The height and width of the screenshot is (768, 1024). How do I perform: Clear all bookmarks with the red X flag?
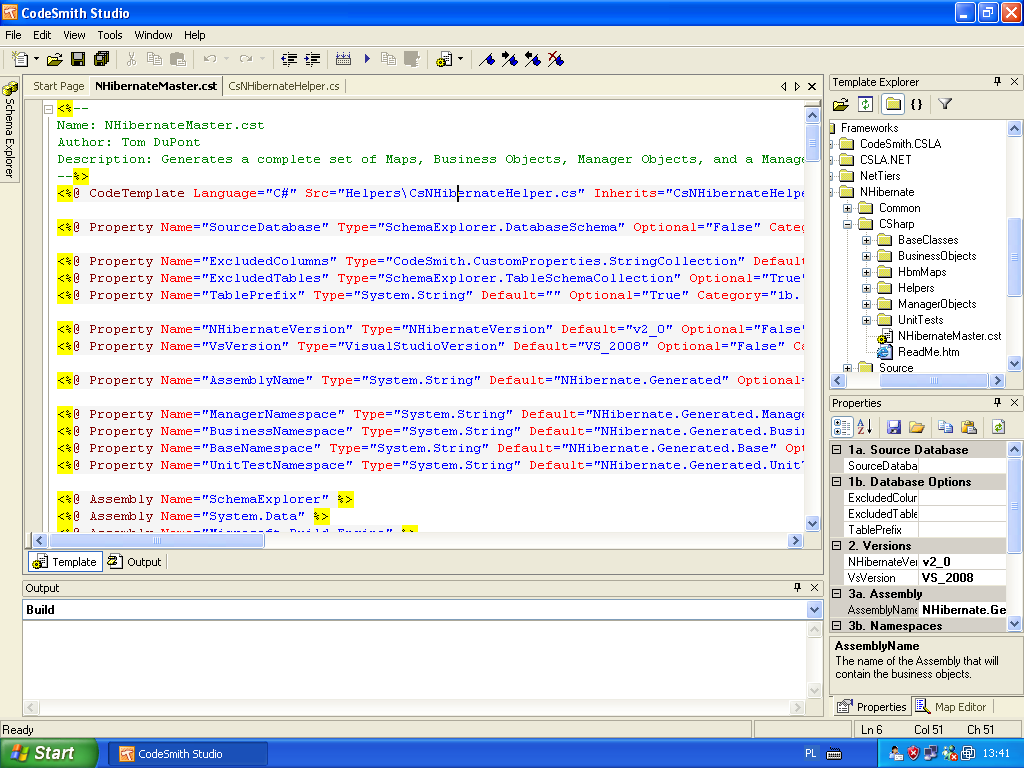coord(556,59)
